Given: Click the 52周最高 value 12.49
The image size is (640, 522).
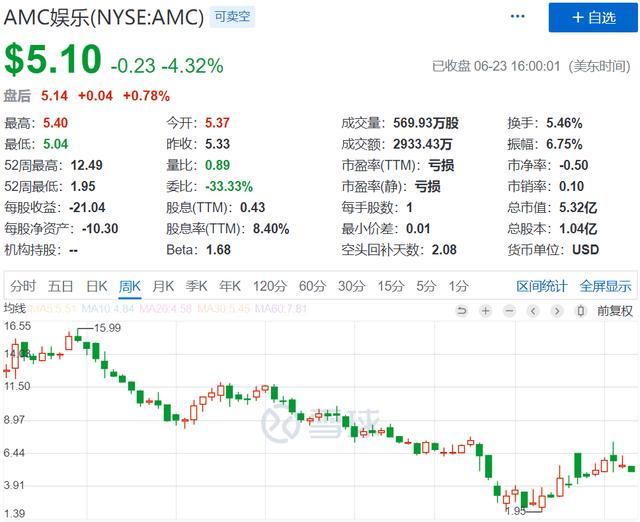Looking at the screenshot, I should pos(87,165).
